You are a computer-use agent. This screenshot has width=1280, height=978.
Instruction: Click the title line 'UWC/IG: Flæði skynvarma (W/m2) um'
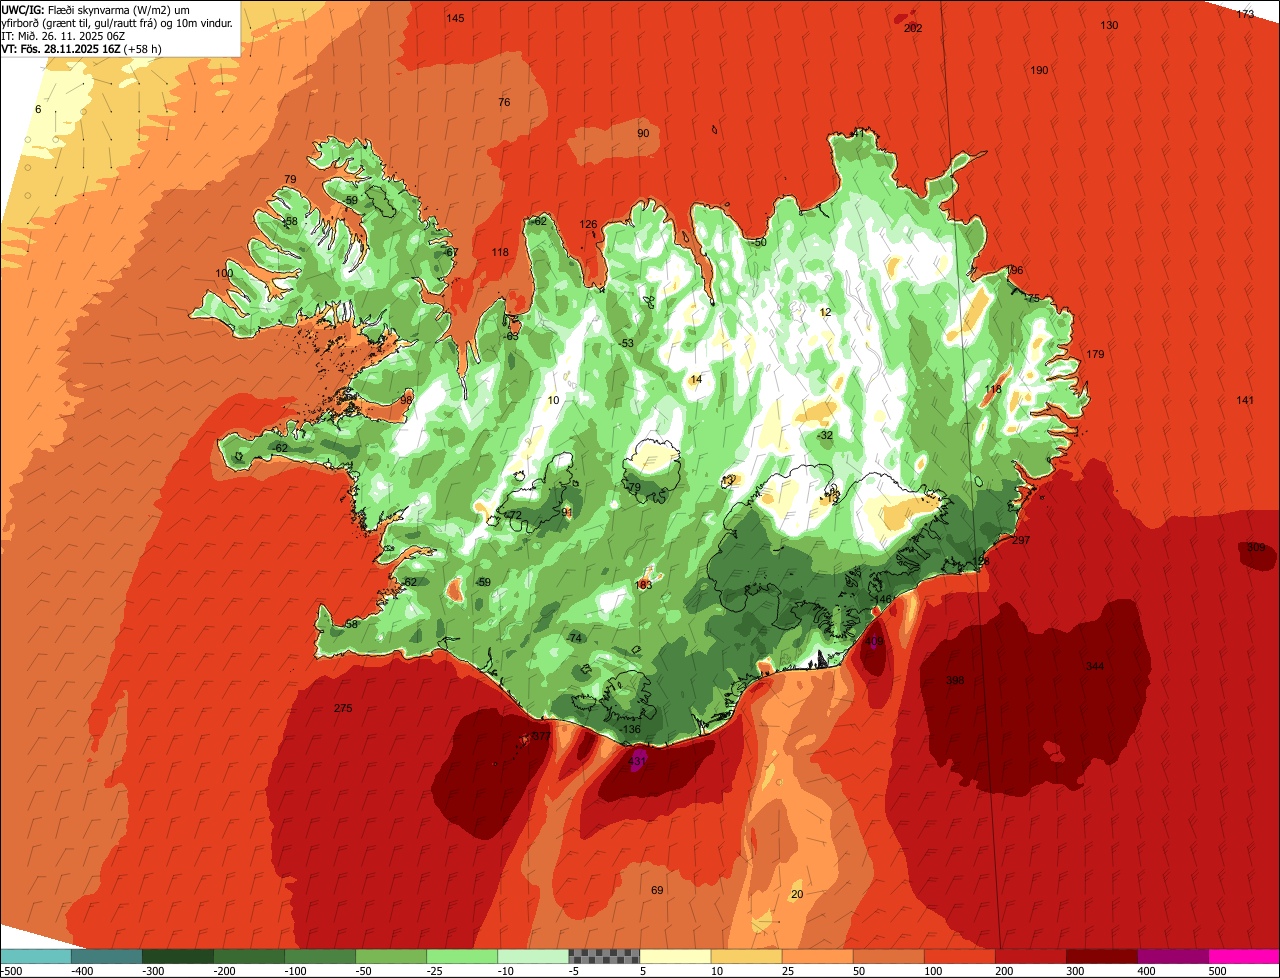pos(96,9)
